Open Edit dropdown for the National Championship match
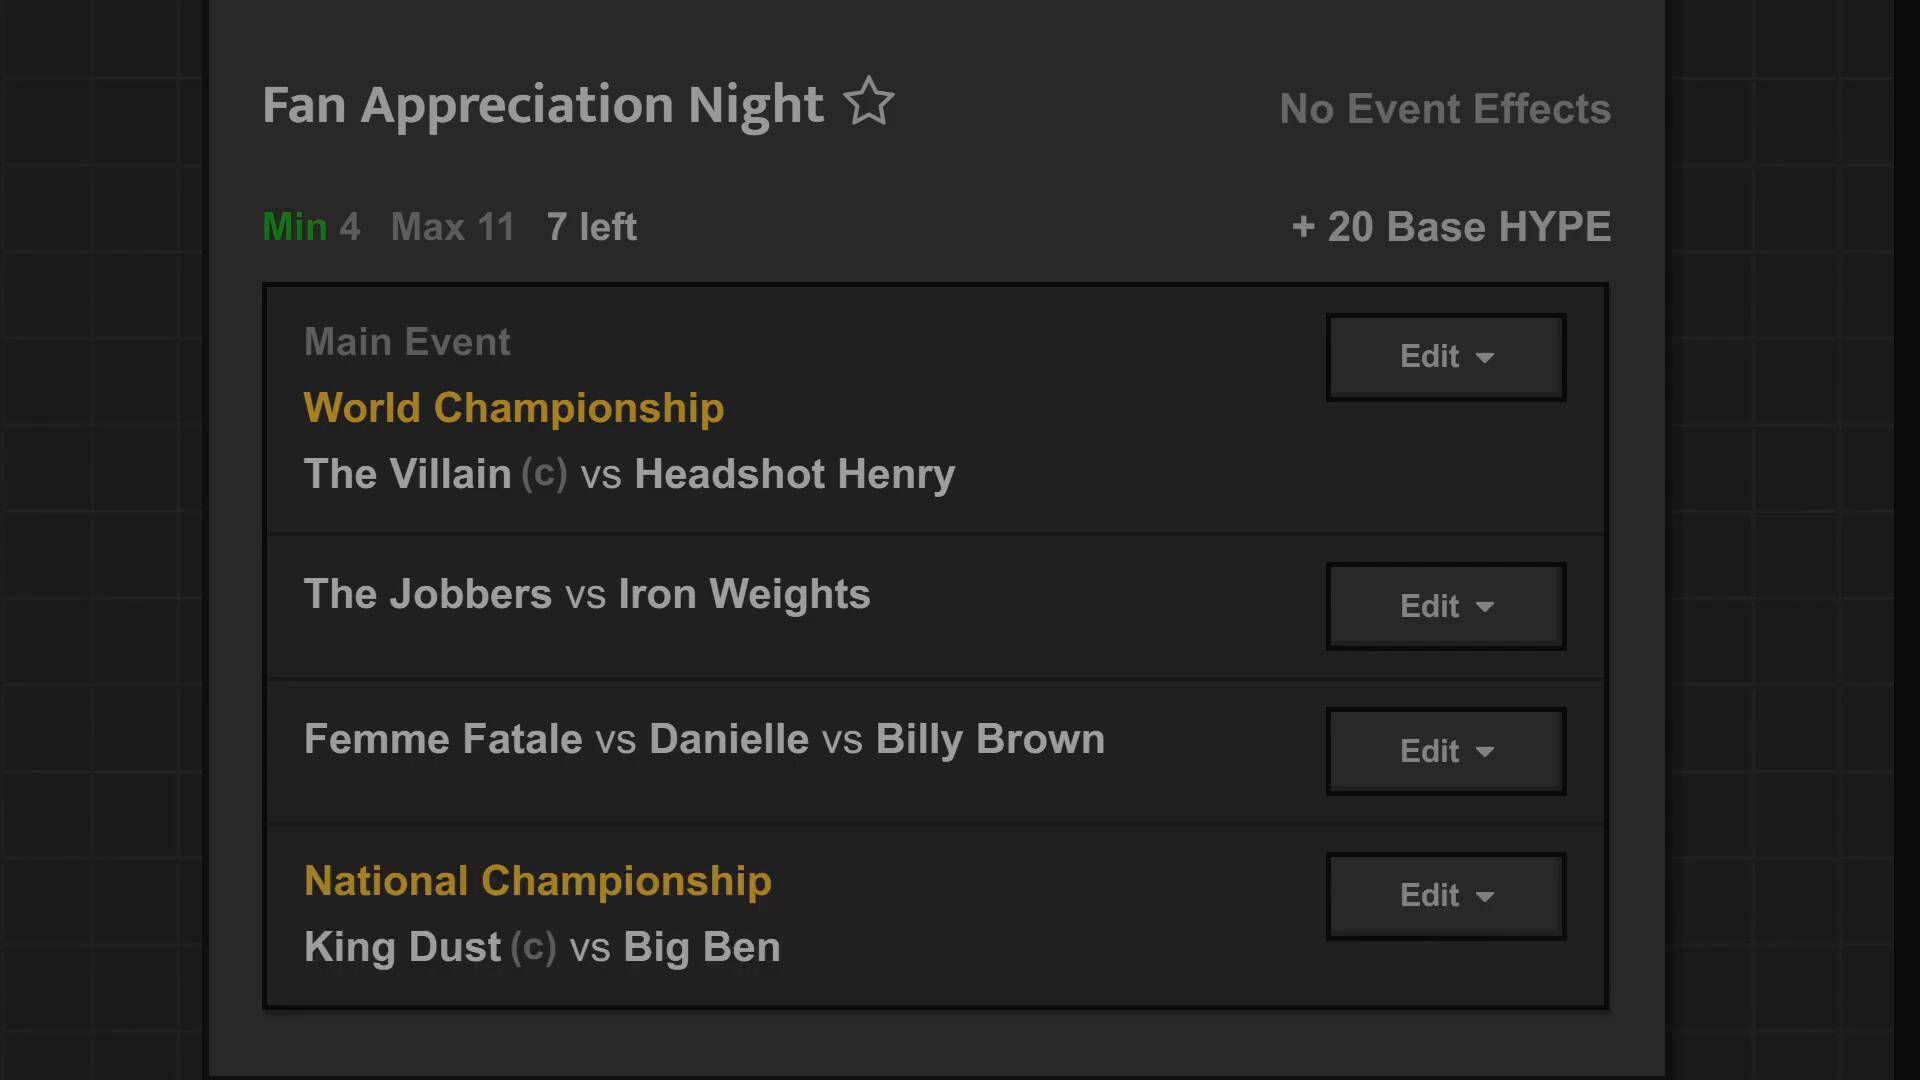1920x1080 pixels. coord(1445,896)
